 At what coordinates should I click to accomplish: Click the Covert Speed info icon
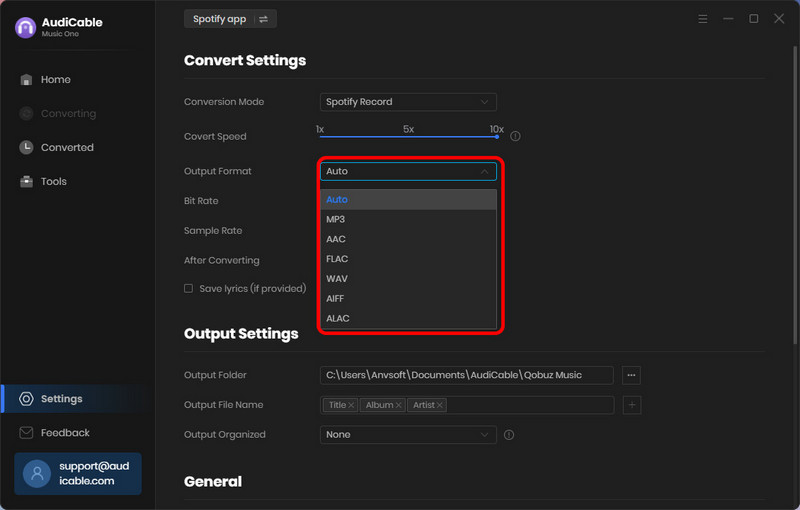pos(515,136)
